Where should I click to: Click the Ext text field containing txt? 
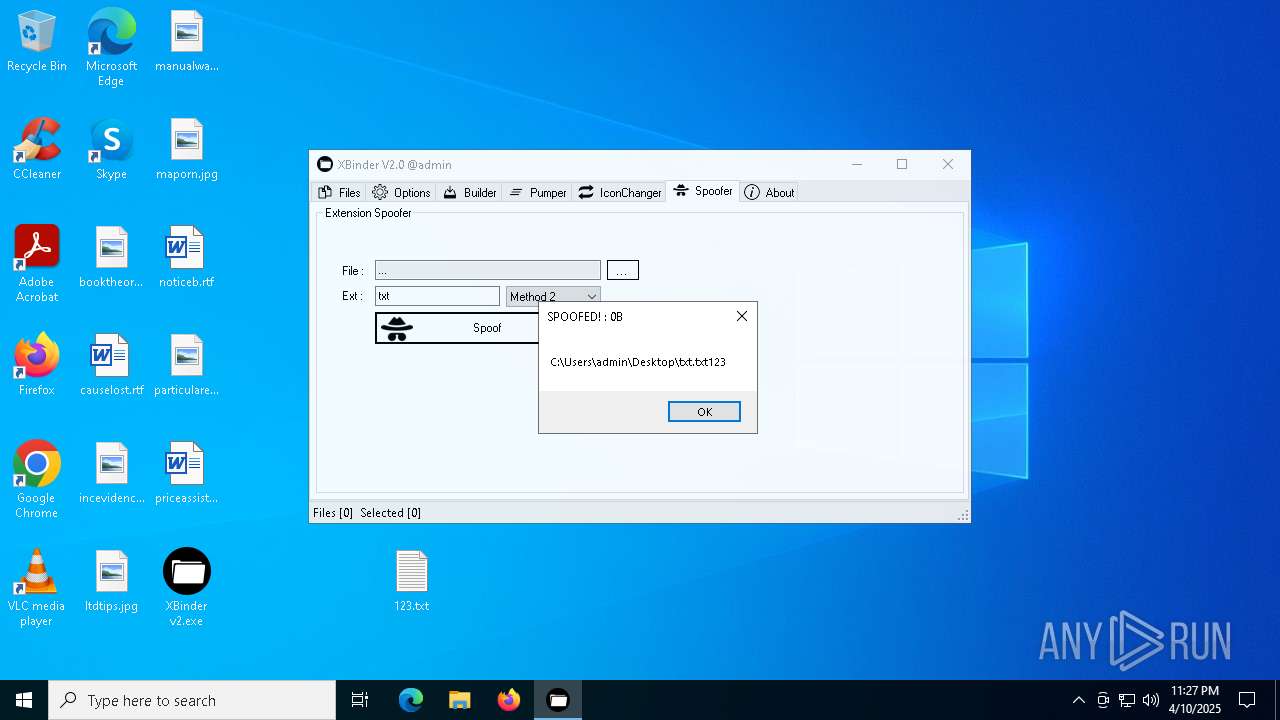tap(437, 296)
